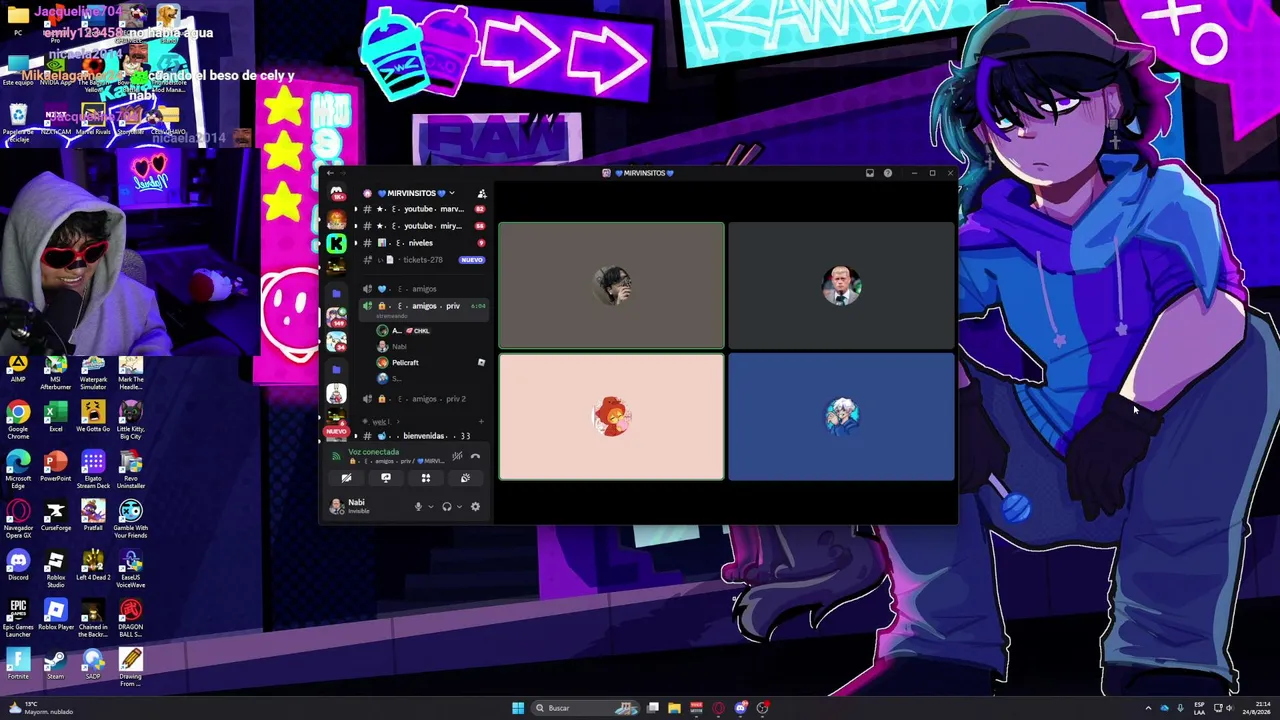The image size is (1280, 720).
Task: Select the blue-background call tile
Action: [841, 417]
